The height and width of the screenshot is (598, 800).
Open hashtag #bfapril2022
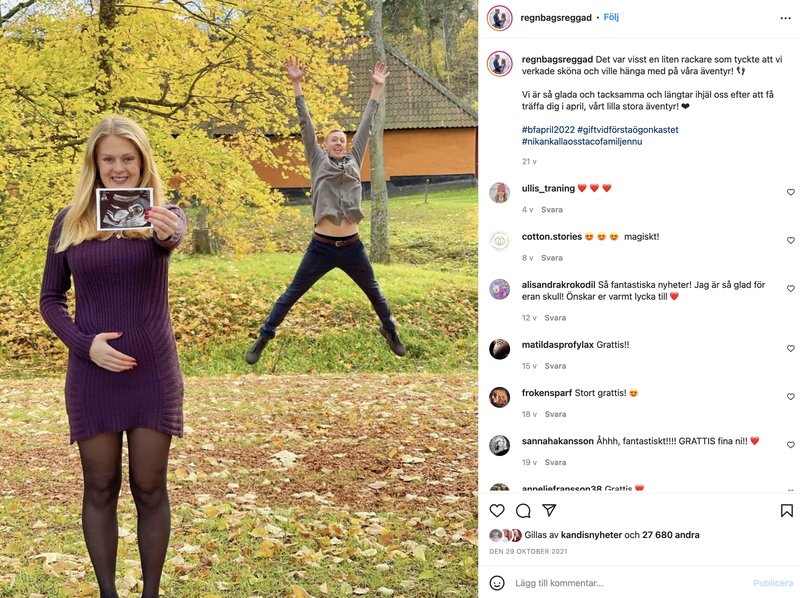coord(548,130)
